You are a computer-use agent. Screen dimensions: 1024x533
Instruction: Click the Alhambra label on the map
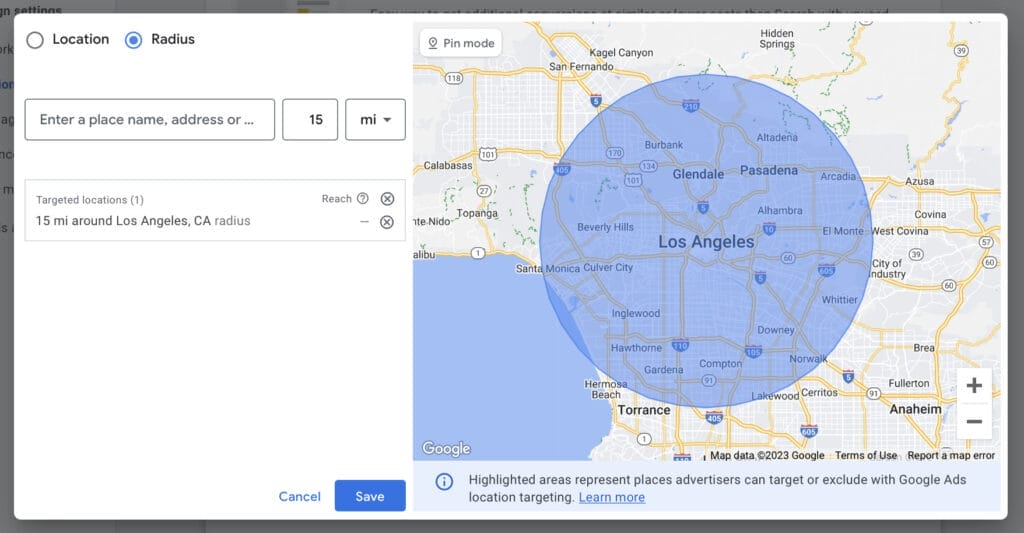click(x=780, y=210)
